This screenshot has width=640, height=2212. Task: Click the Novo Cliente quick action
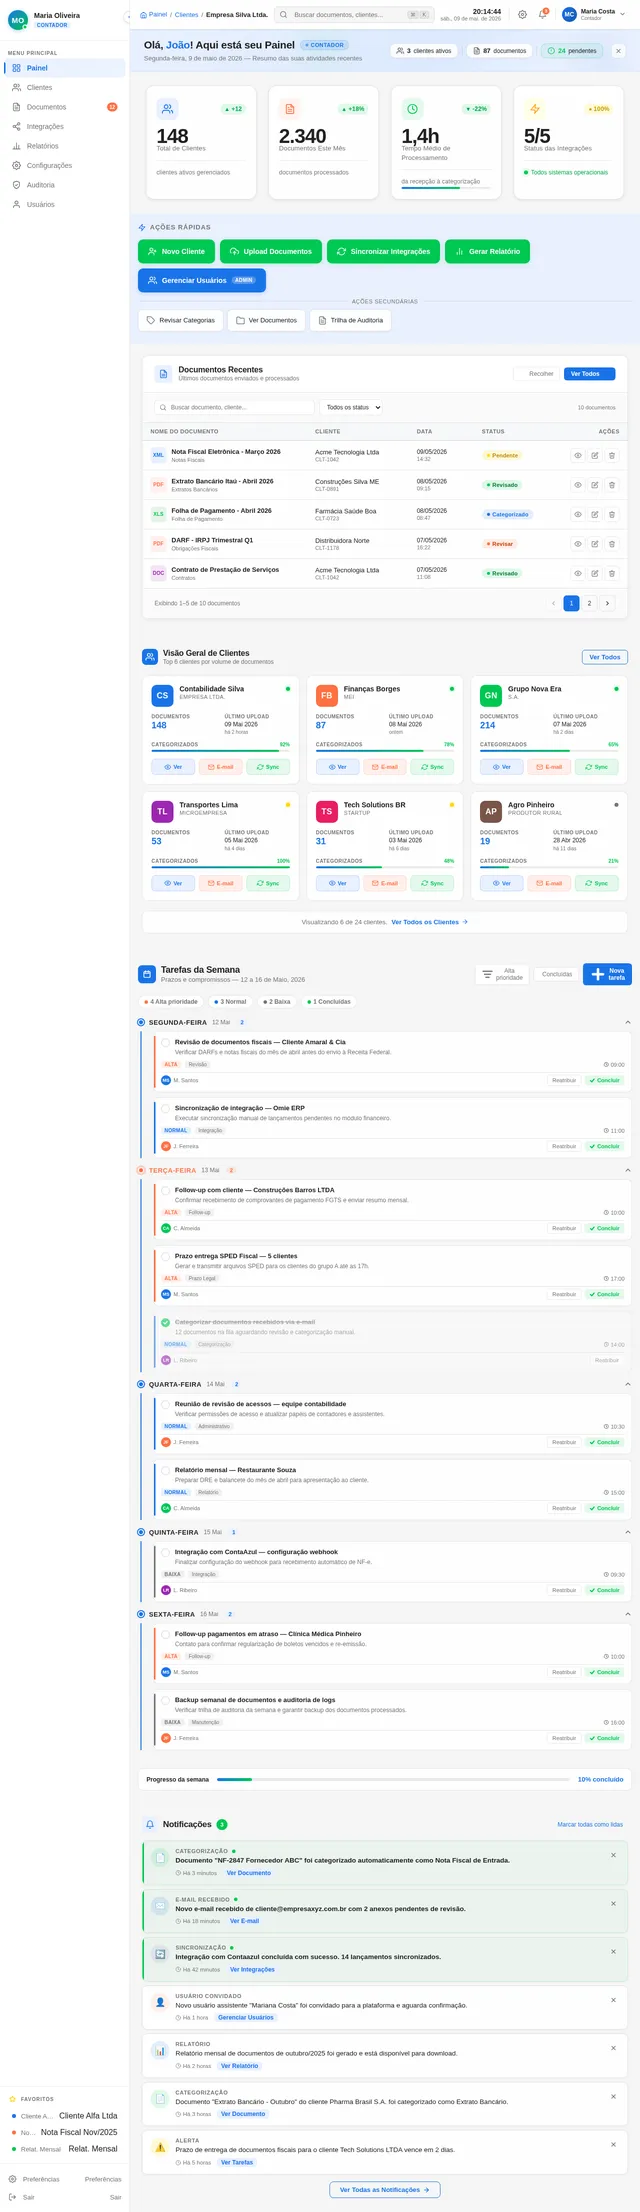(176, 251)
